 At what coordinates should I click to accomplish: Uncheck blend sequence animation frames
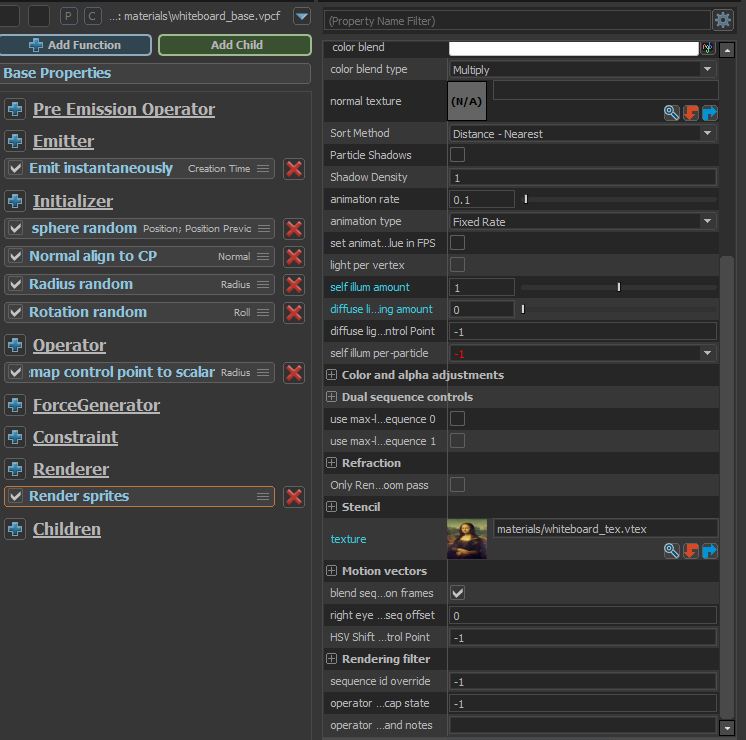point(458,593)
